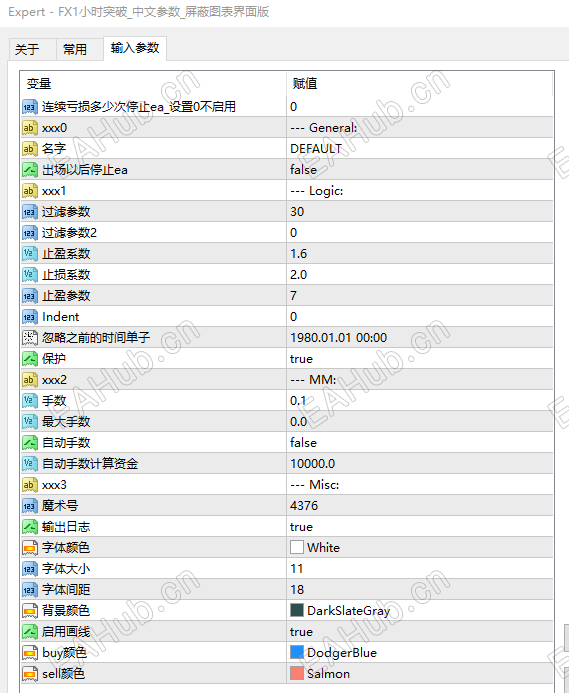Click the string icon beside 名字

pyautogui.click(x=30, y=149)
